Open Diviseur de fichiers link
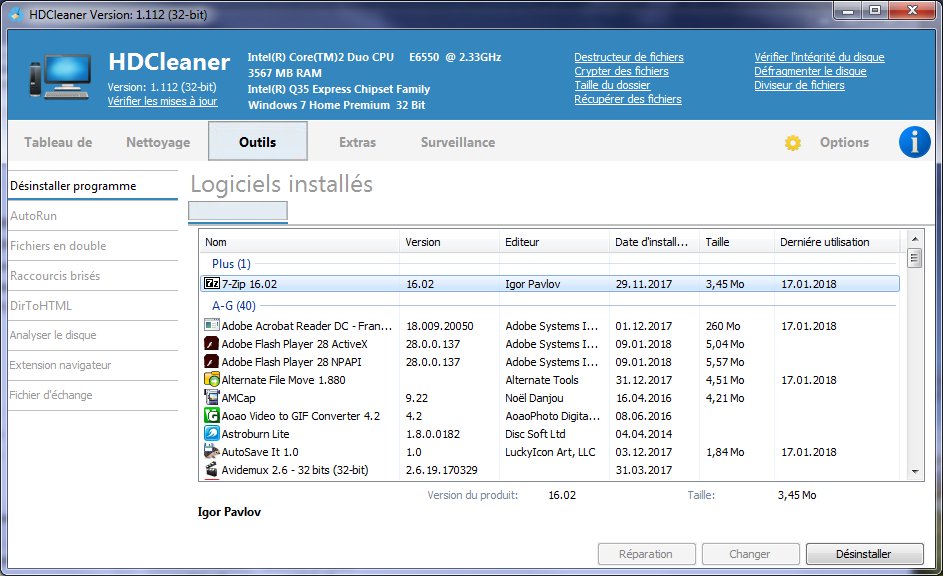Image resolution: width=943 pixels, height=576 pixels. [x=799, y=85]
